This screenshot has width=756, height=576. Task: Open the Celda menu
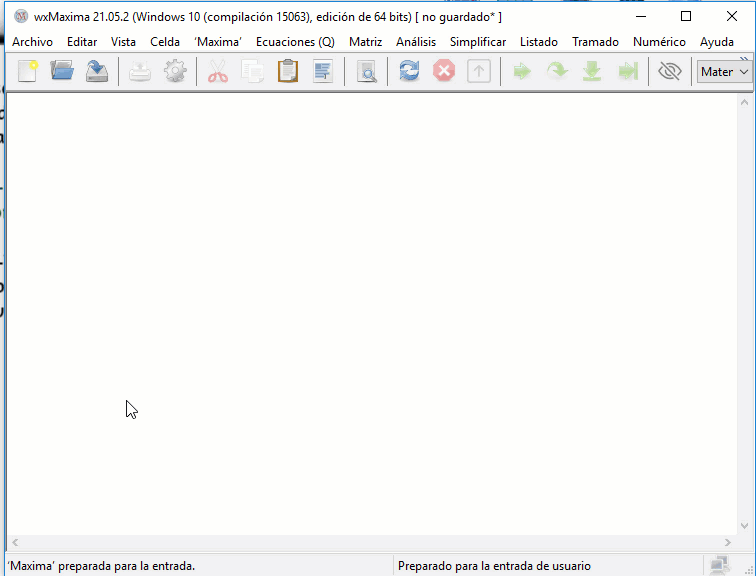[165, 42]
